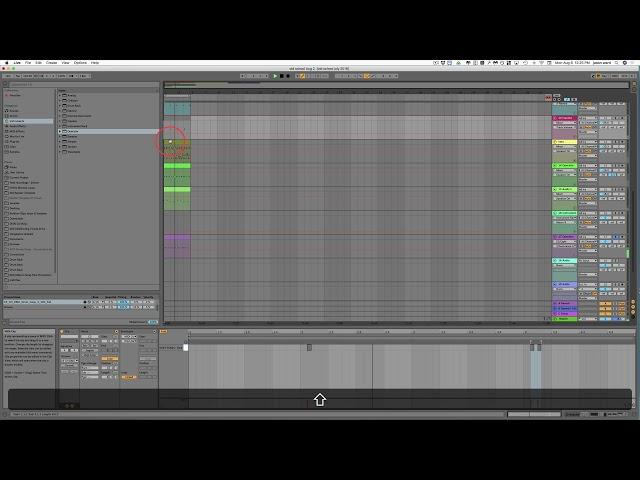Screen dimensions: 640x480
Task: Open User Library under Places
Action: click(x=17, y=172)
